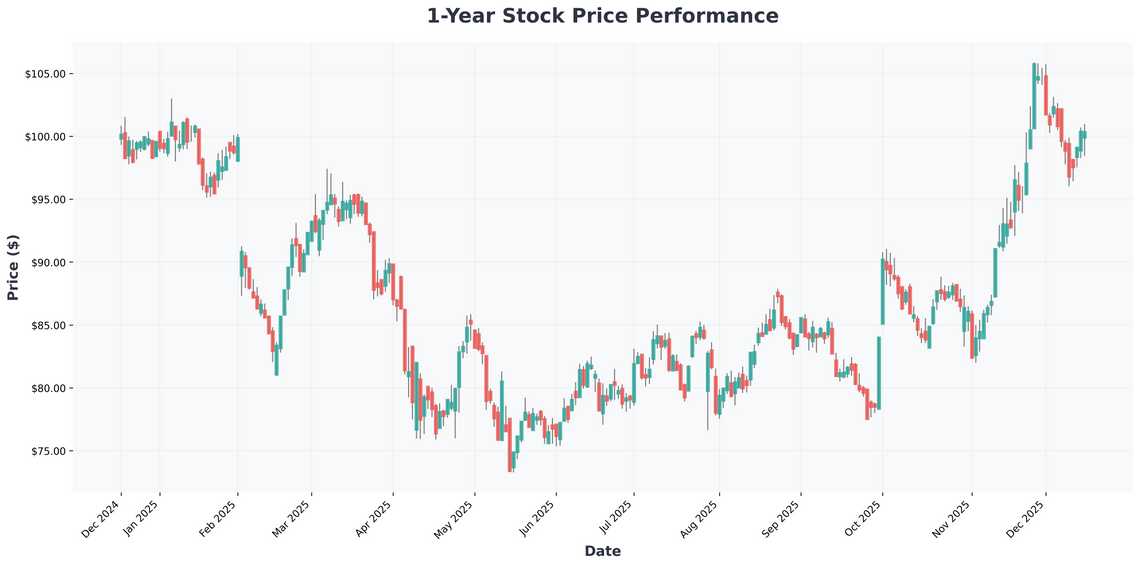Click the 'Price ($)' y-axis label

tap(13, 266)
